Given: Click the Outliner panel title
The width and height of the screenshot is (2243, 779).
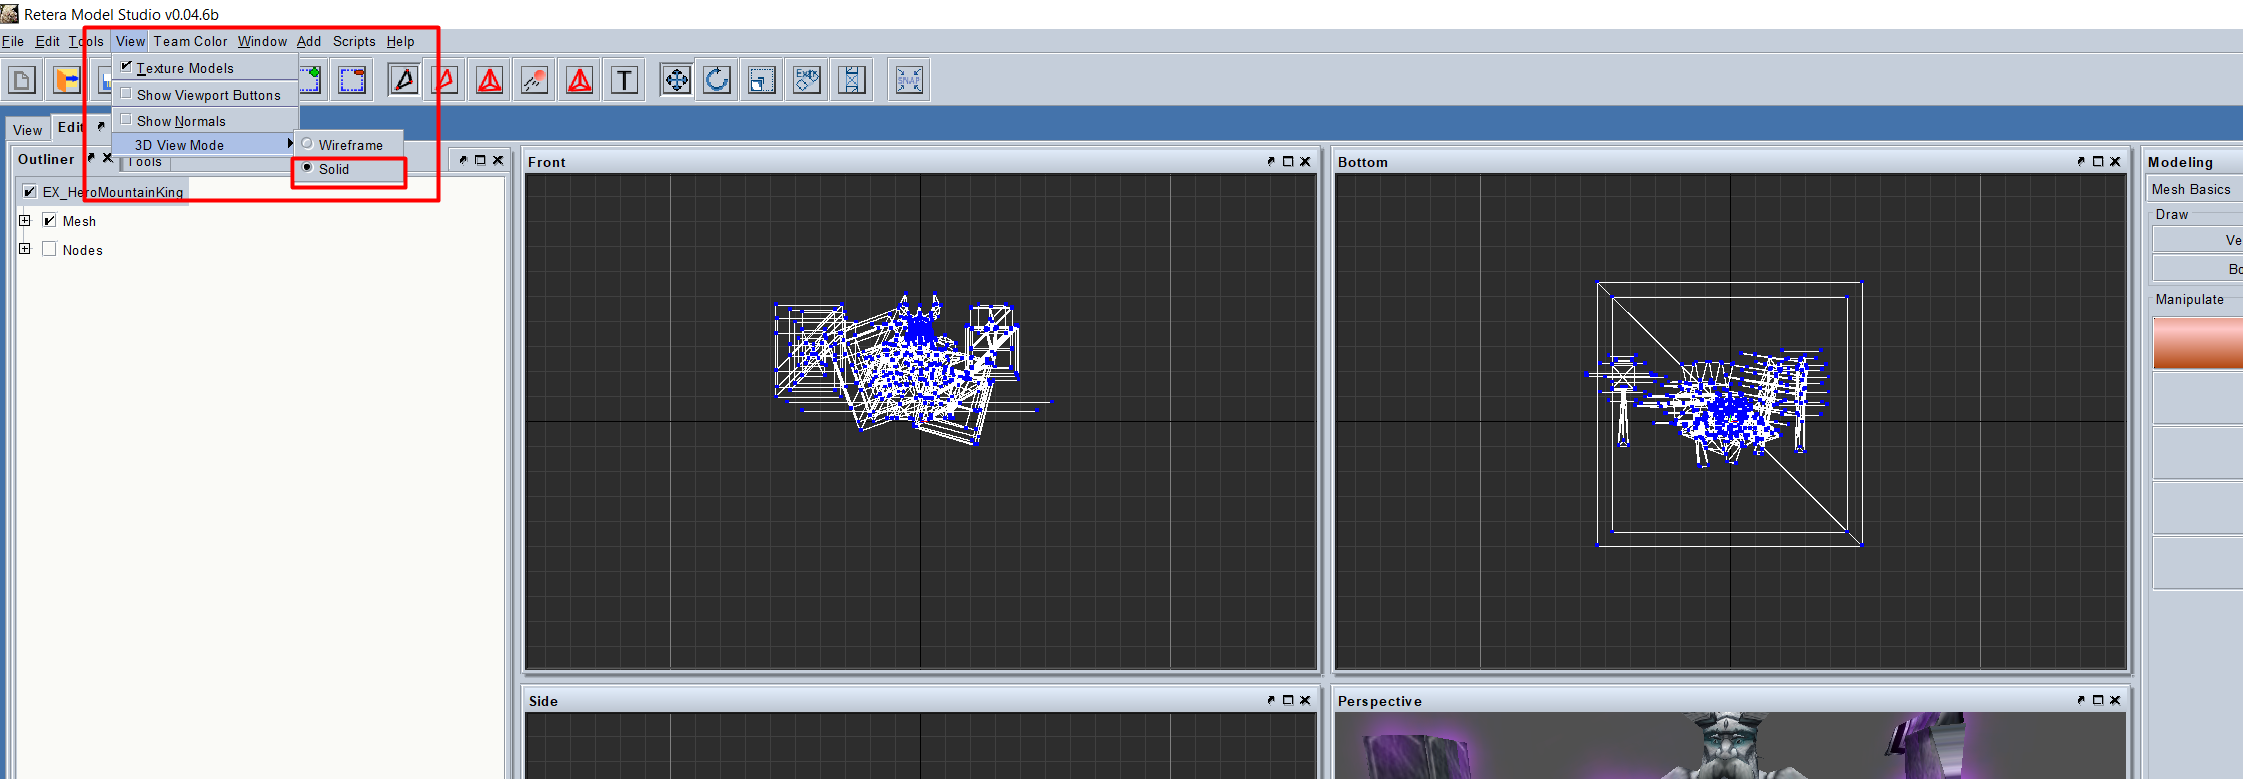Looking at the screenshot, I should [46, 159].
